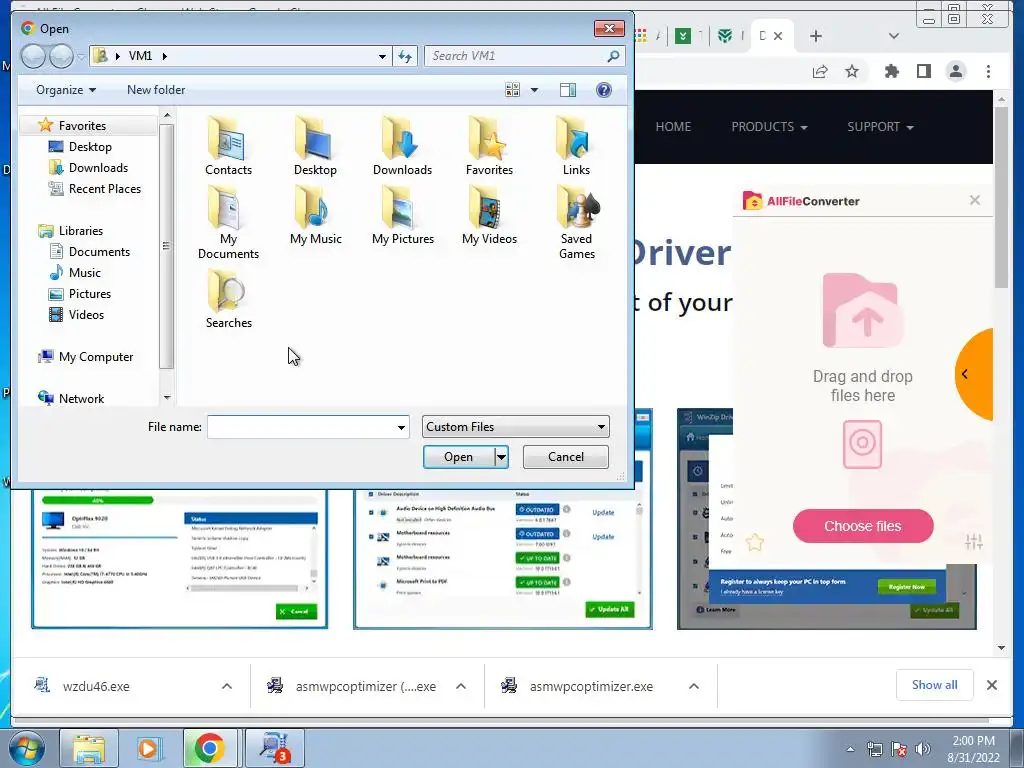Screen dimensions: 1024x768
Task: Open the Chrome profile avatar
Action: (x=956, y=71)
